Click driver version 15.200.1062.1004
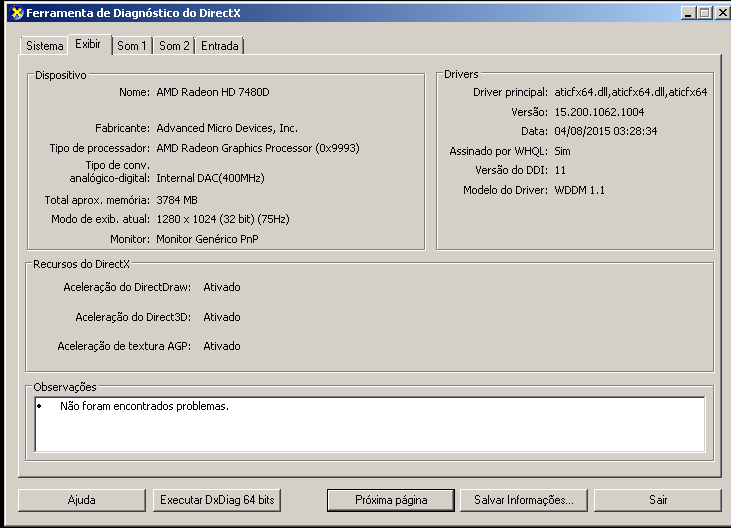 click(599, 112)
